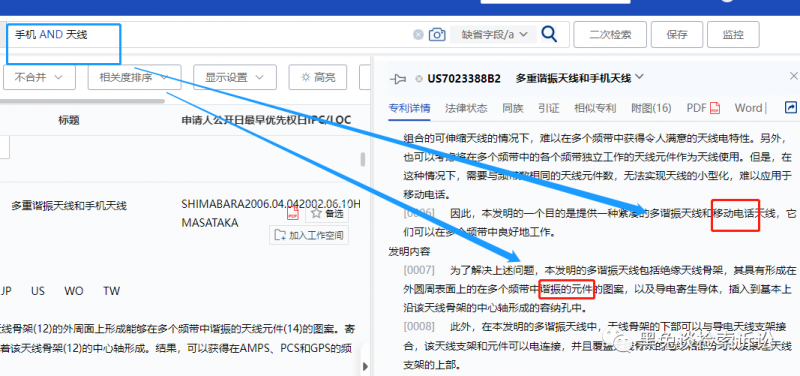
Task: Open the Word tab in detail panel
Action: click(748, 108)
